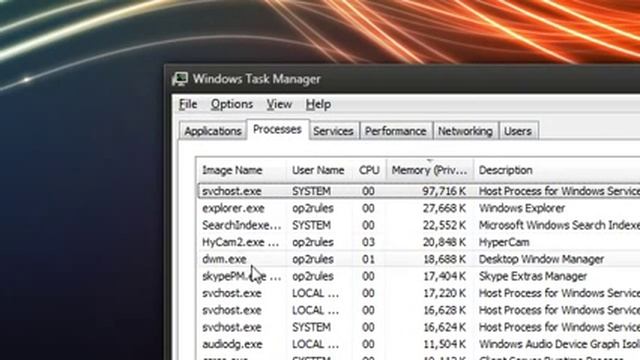Image resolution: width=640 pixels, height=360 pixels.
Task: Go to the Networking tab
Action: tap(465, 131)
